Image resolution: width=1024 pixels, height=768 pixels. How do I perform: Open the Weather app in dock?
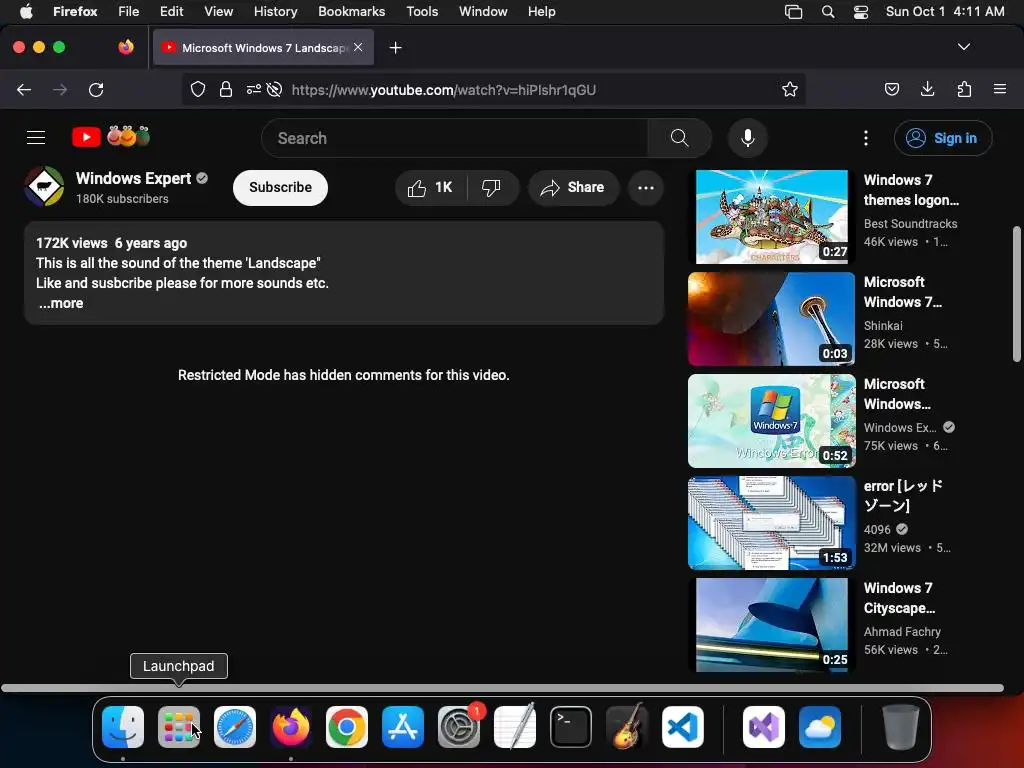pos(820,727)
